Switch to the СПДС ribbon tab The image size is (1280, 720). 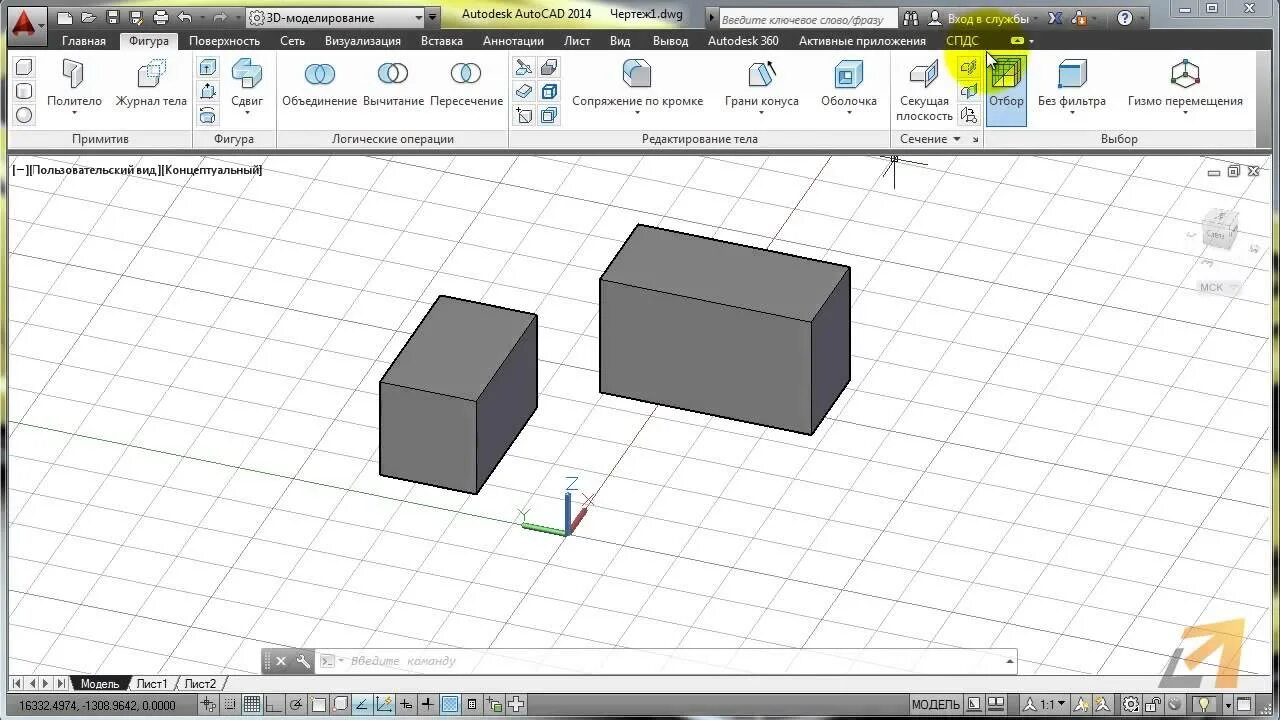[x=962, y=41]
